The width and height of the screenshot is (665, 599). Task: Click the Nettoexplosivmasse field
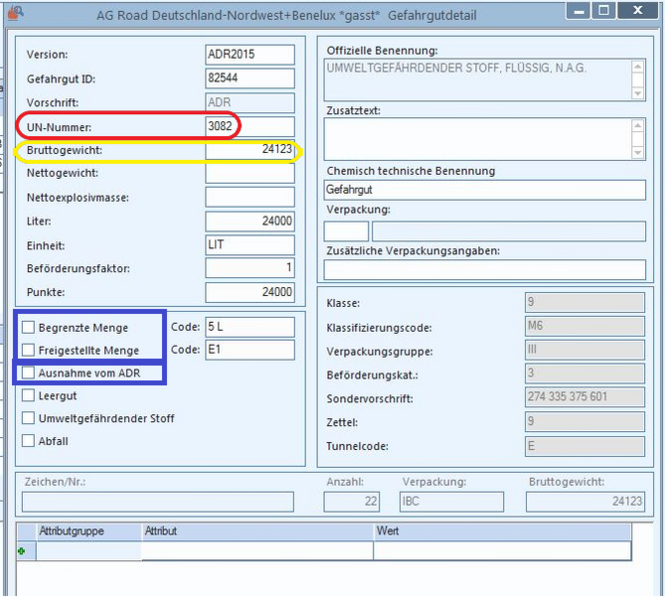tap(250, 197)
